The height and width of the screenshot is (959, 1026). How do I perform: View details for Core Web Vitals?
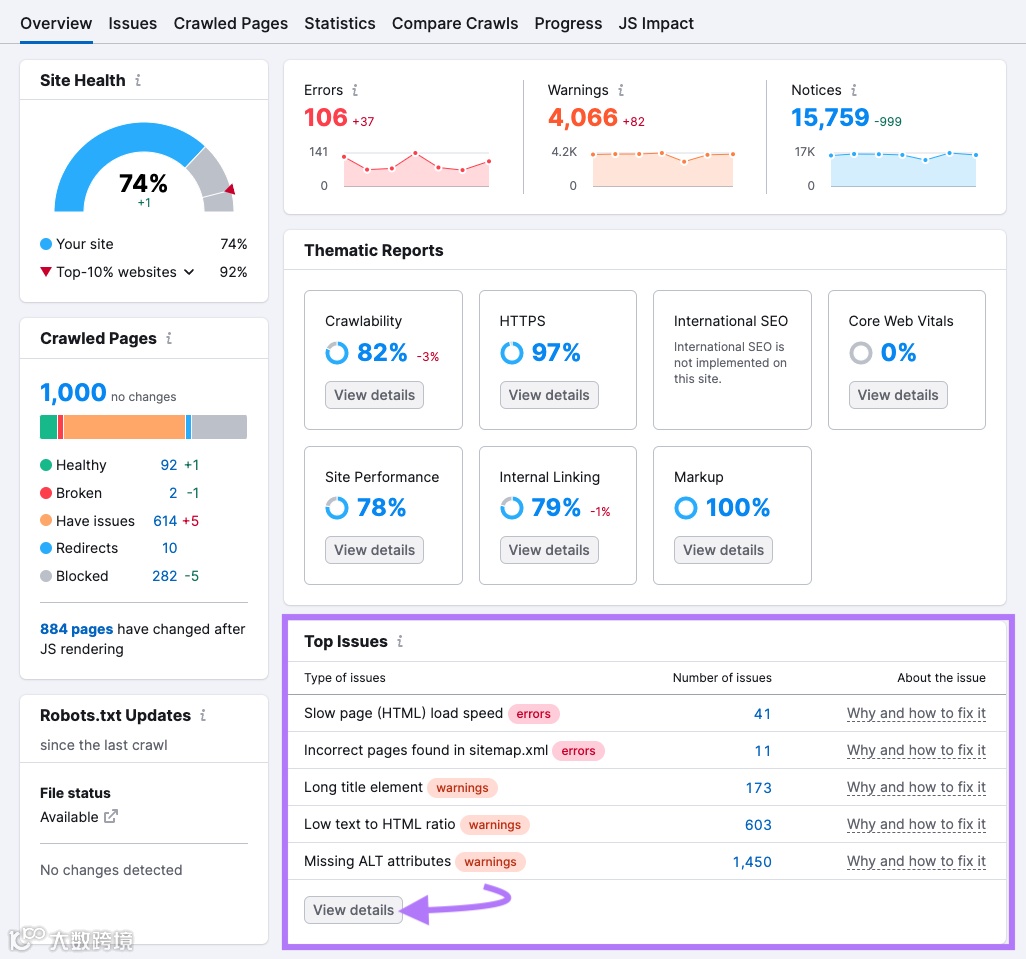coord(898,395)
